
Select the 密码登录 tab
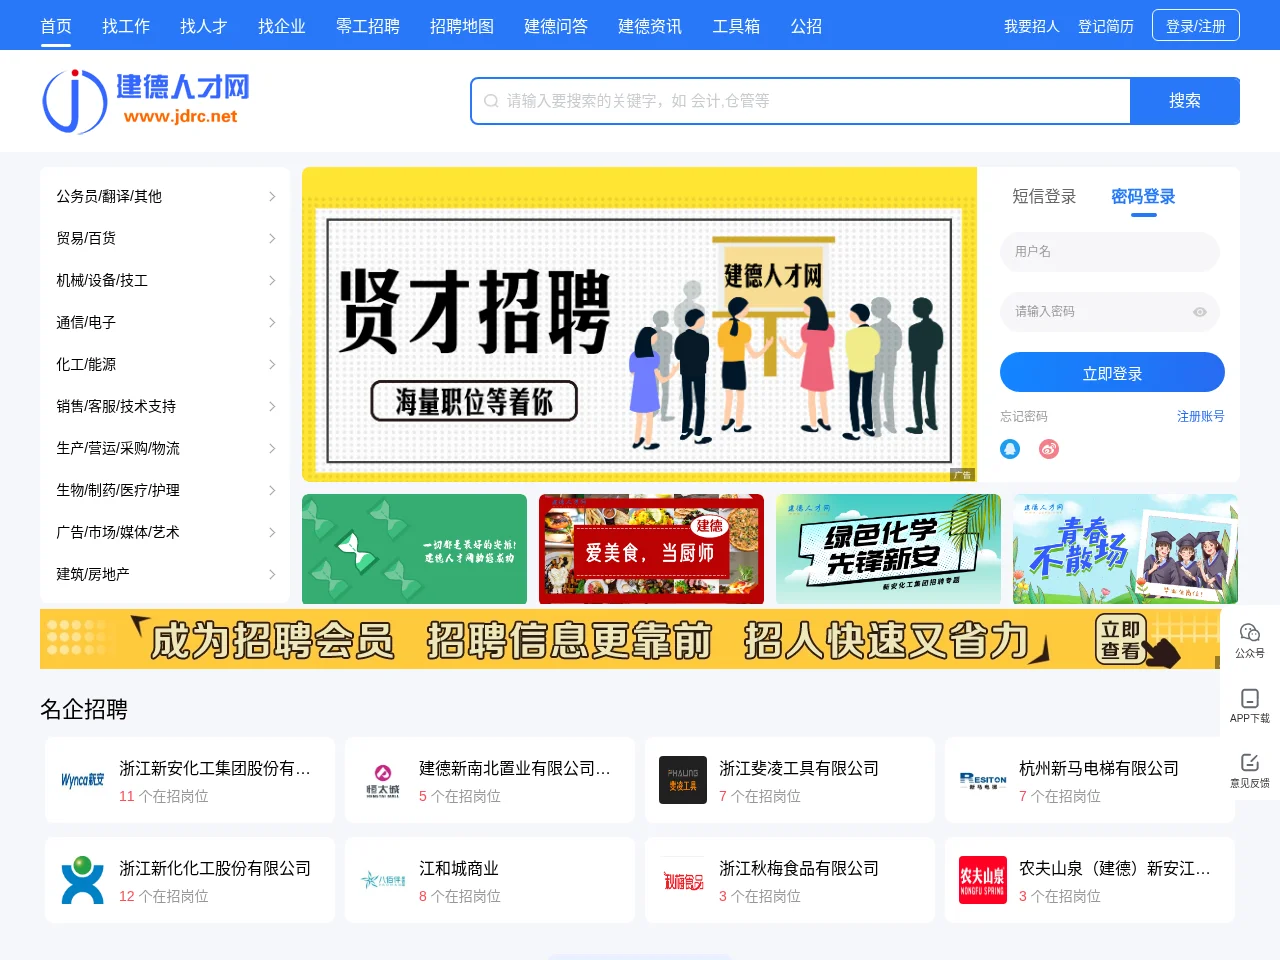[1143, 197]
